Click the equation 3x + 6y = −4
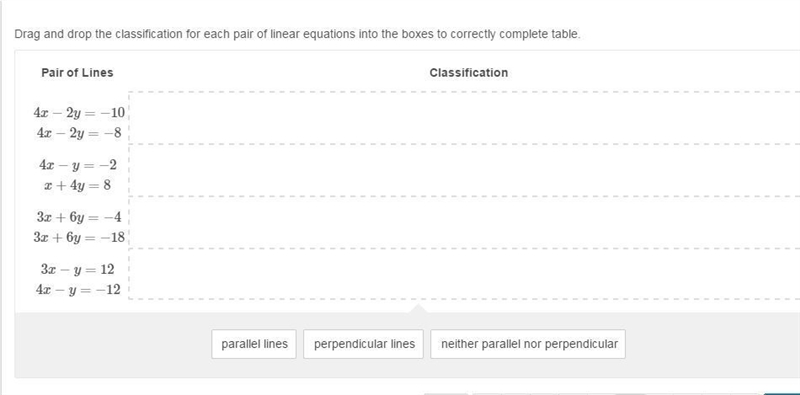The width and height of the screenshot is (800, 395). [79, 217]
